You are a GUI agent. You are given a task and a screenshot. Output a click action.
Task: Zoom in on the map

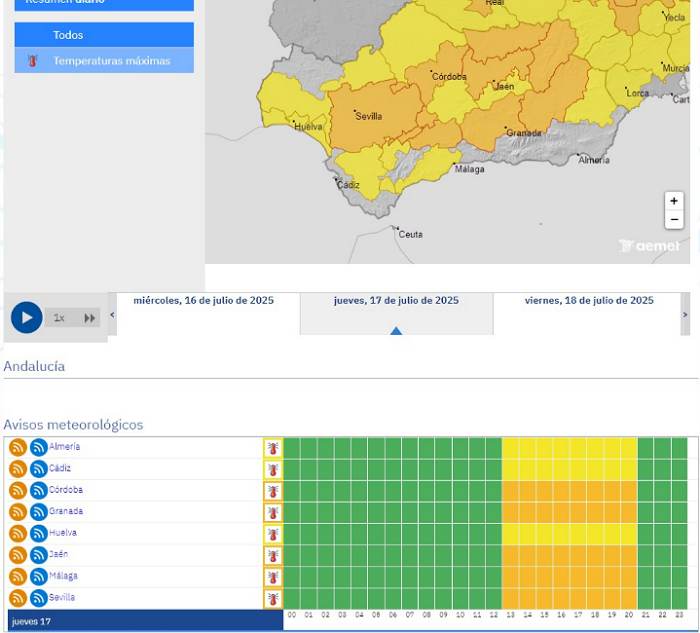coord(674,201)
